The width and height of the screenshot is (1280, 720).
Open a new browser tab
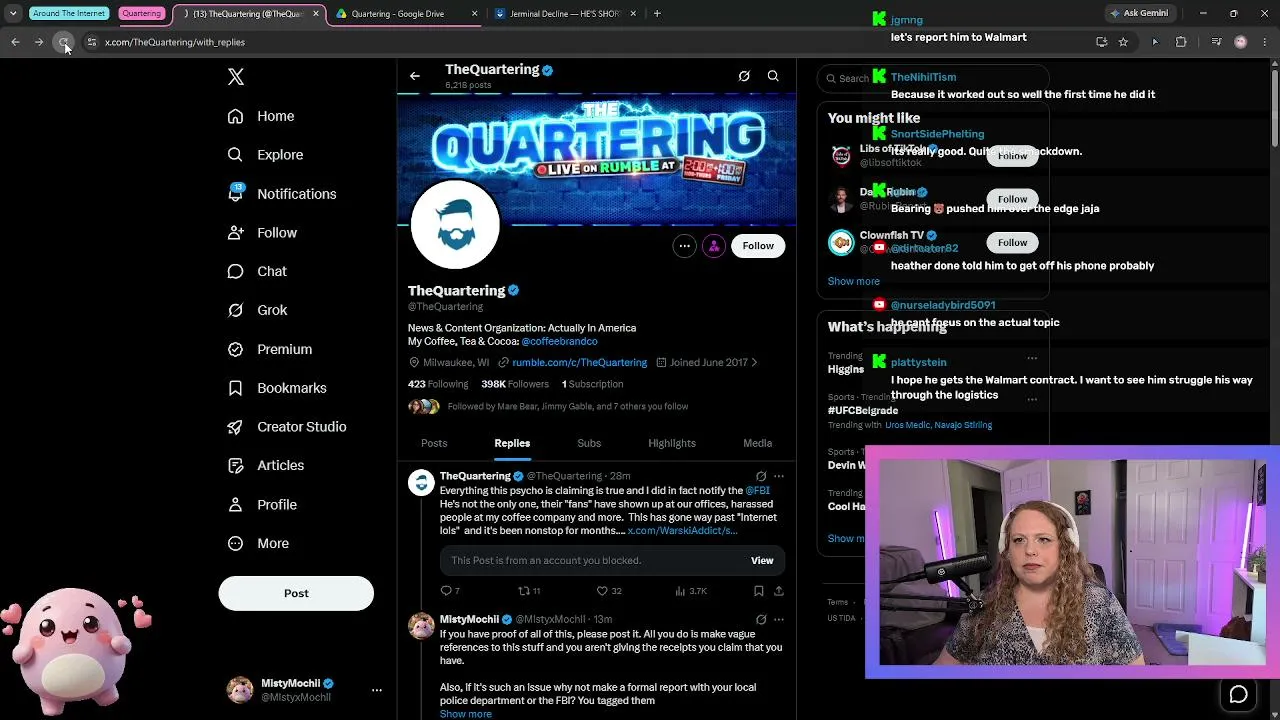click(657, 14)
